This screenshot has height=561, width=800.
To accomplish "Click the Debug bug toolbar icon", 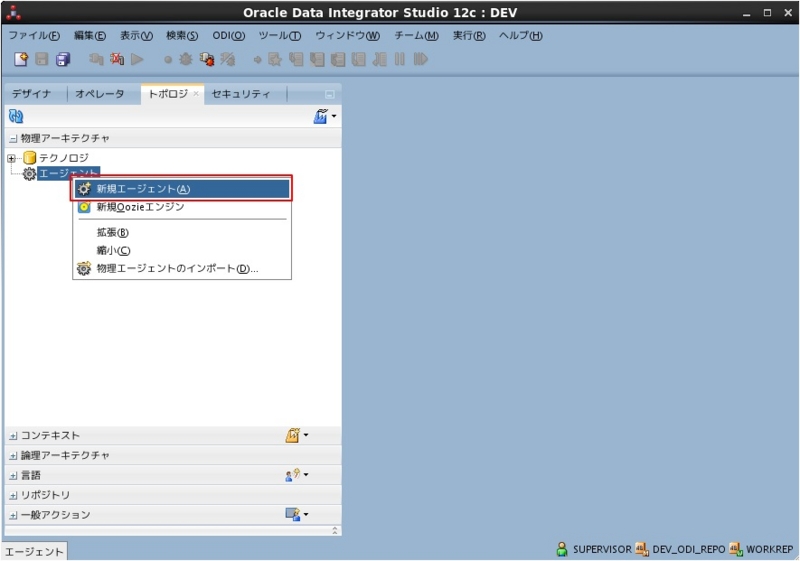I will [x=186, y=59].
